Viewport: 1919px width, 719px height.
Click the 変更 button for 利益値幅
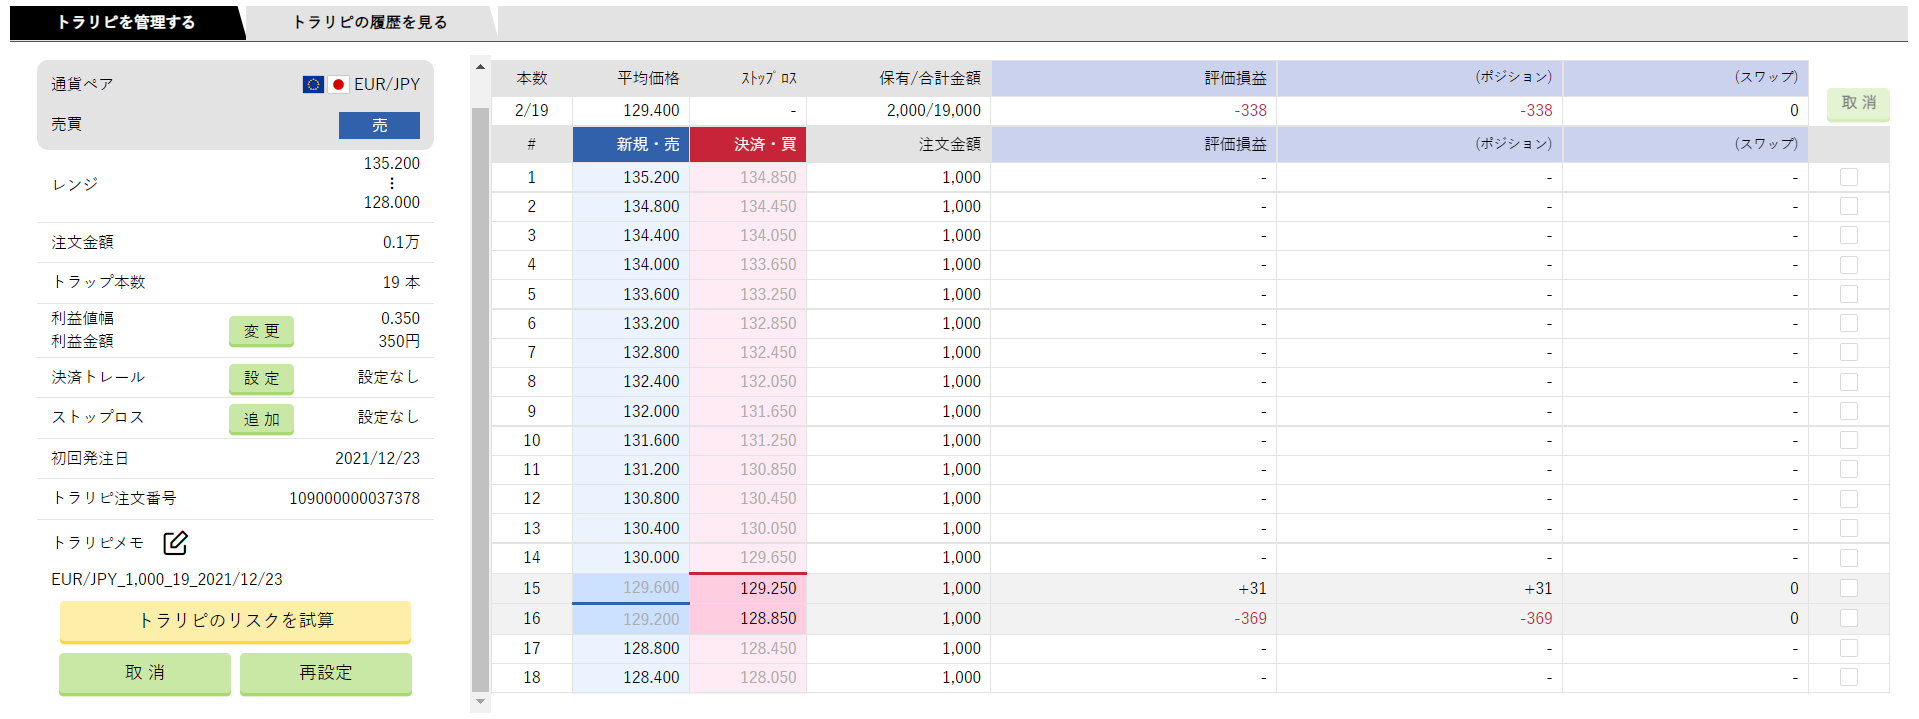coord(261,331)
